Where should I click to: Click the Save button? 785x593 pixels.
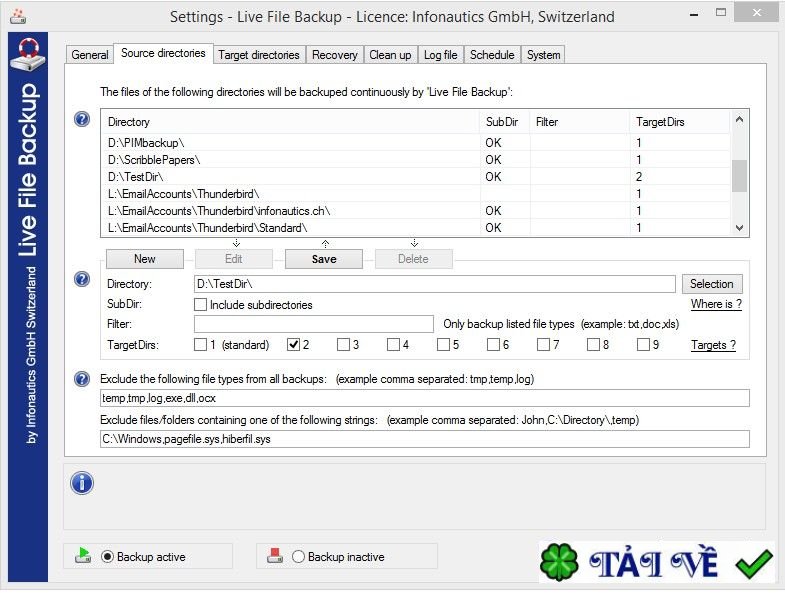[324, 259]
